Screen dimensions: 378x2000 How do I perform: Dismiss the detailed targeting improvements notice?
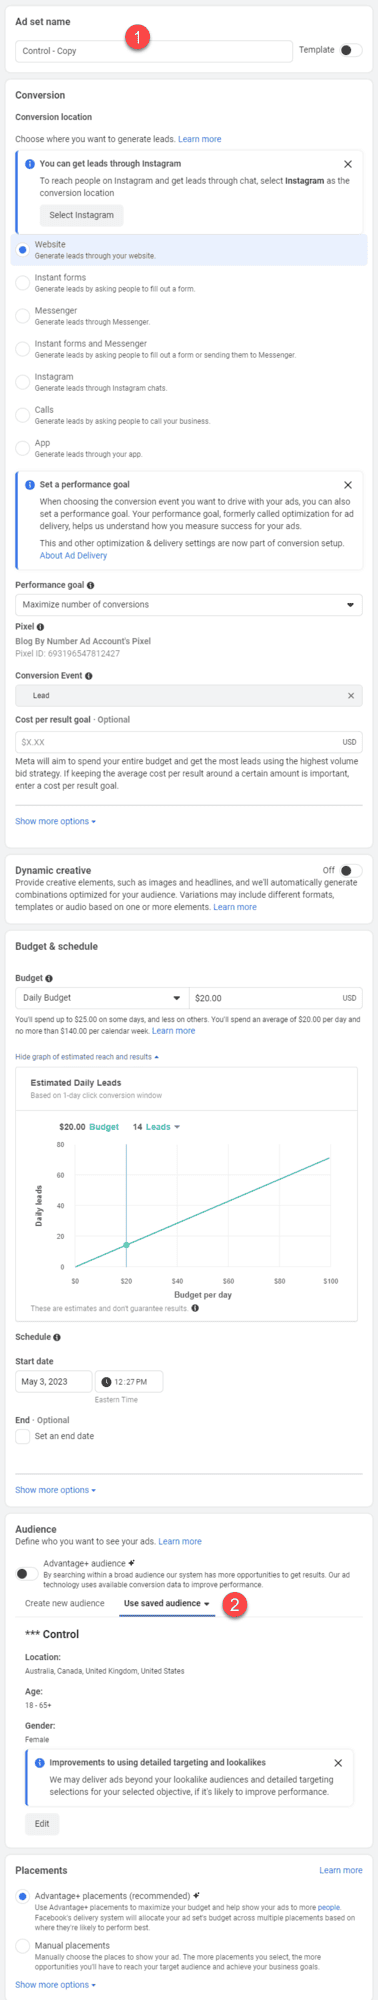[338, 1763]
